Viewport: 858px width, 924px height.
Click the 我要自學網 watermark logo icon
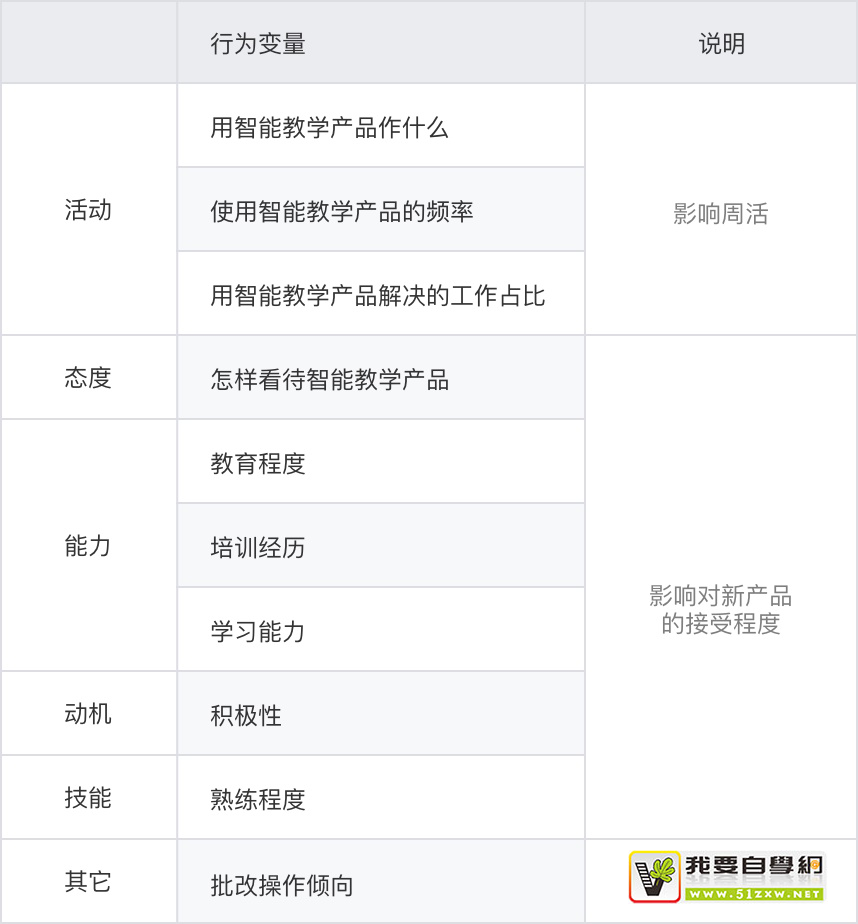click(x=655, y=877)
